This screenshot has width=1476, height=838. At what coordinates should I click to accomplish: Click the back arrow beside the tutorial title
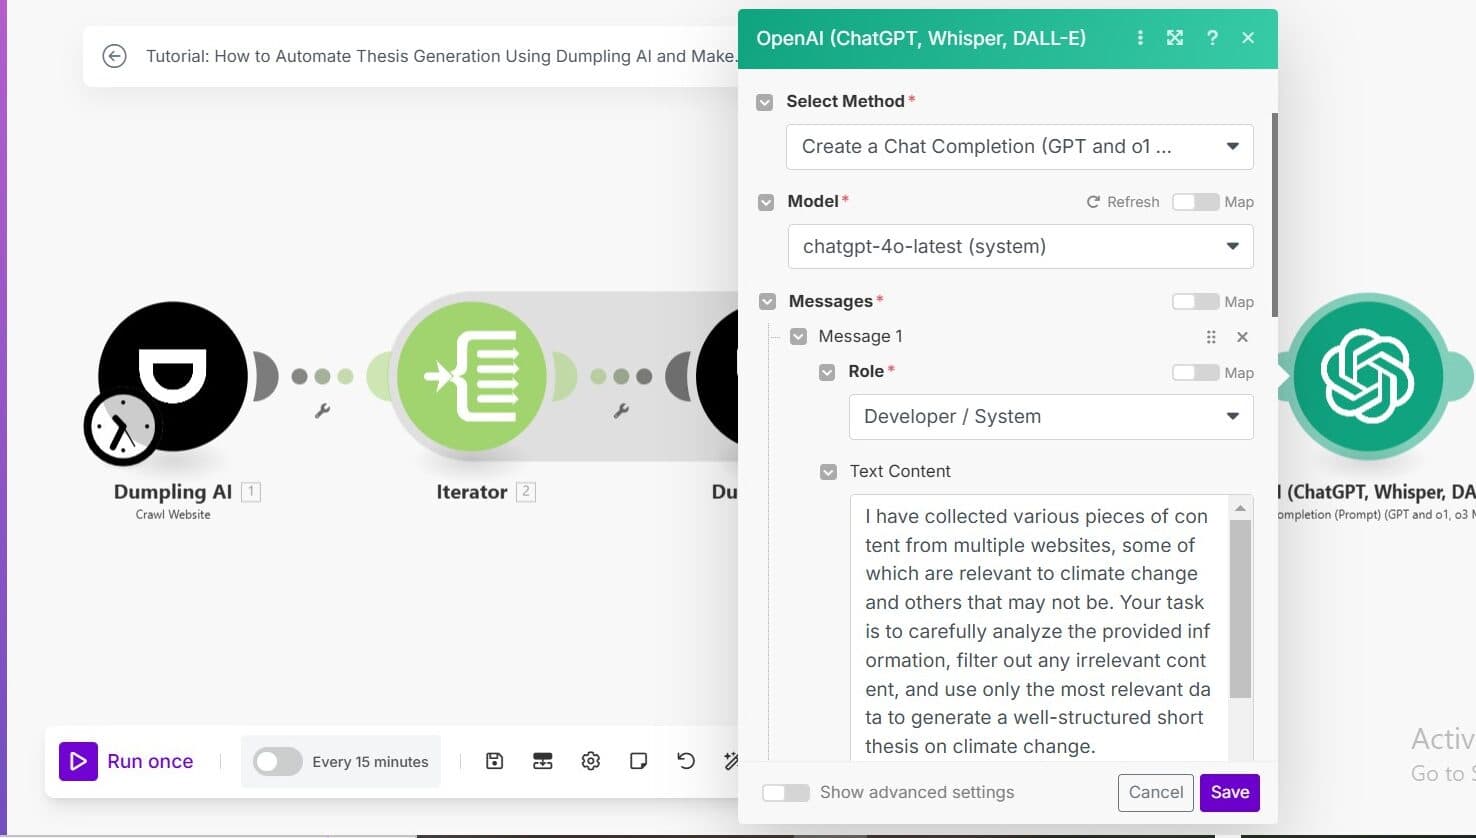click(x=115, y=56)
